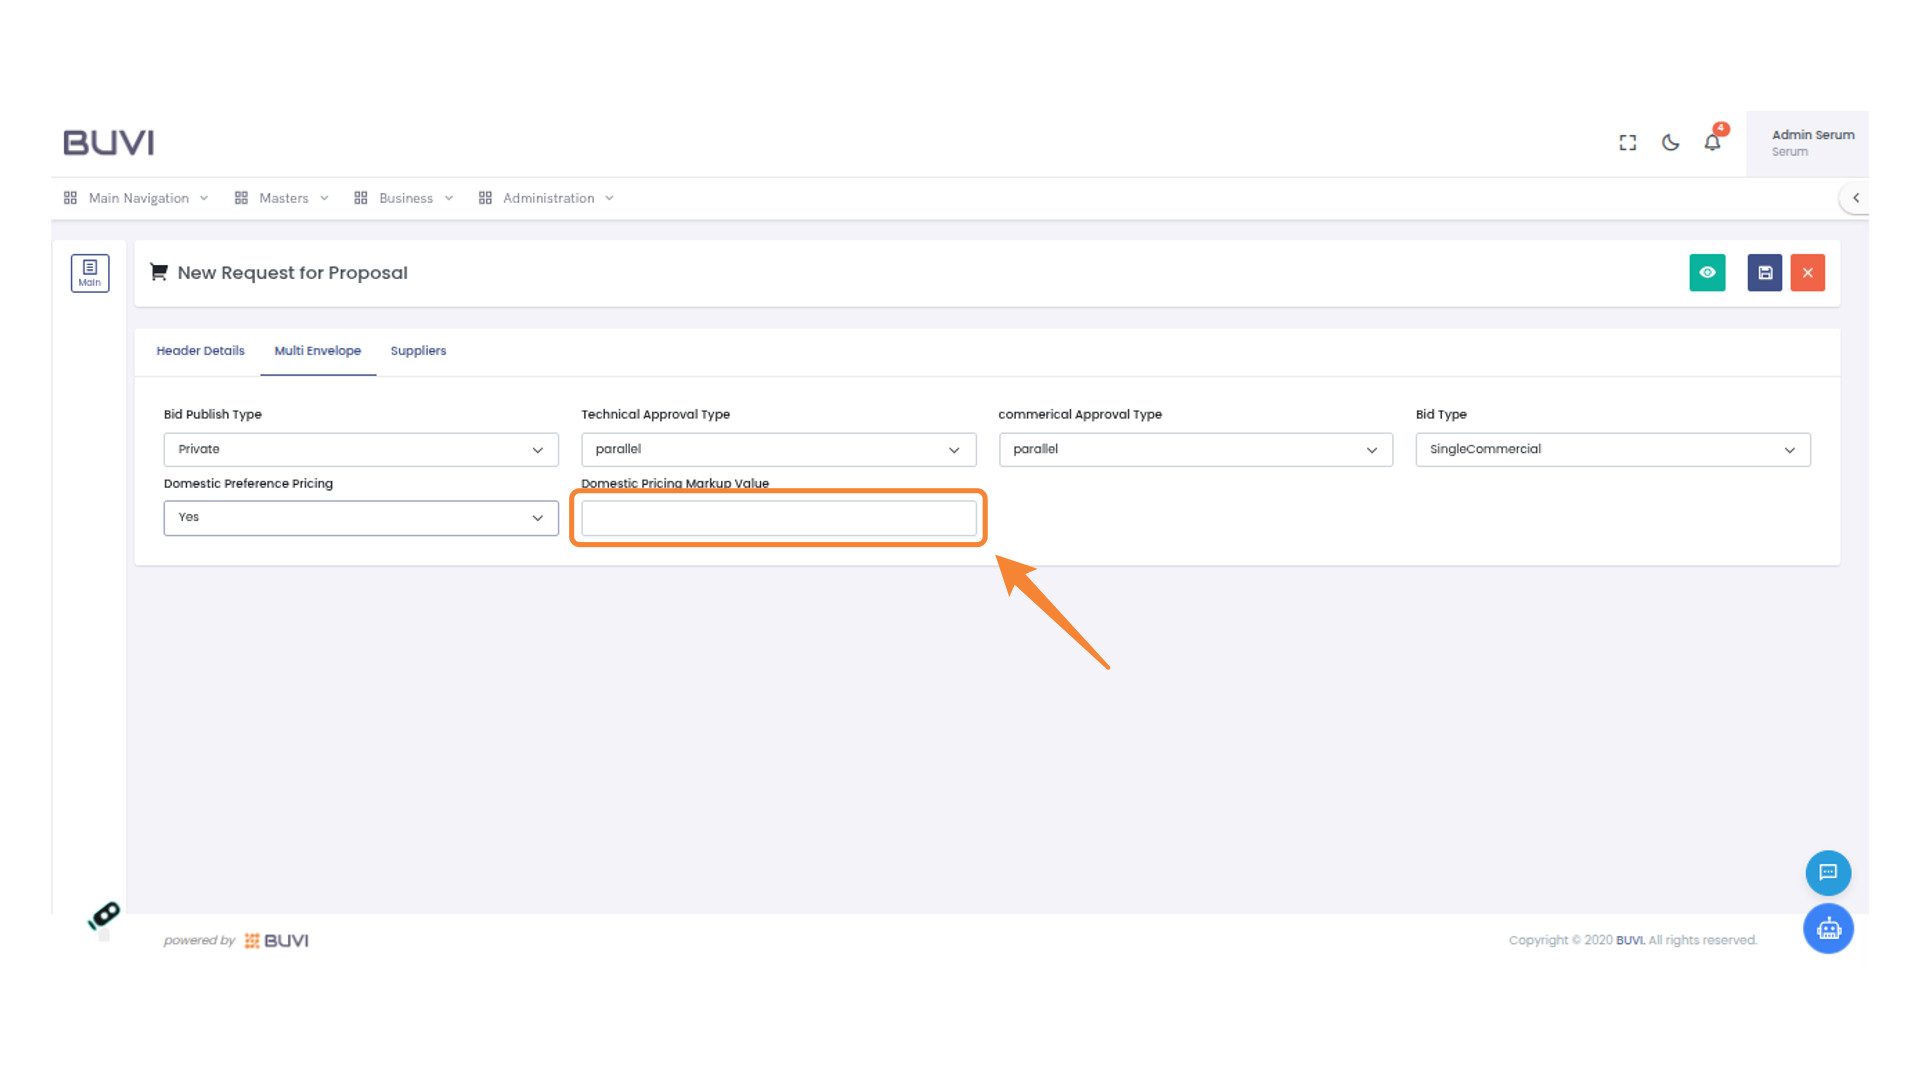This screenshot has height=1080, width=1920.
Task: Open the chat messenger widget
Action: click(1828, 872)
